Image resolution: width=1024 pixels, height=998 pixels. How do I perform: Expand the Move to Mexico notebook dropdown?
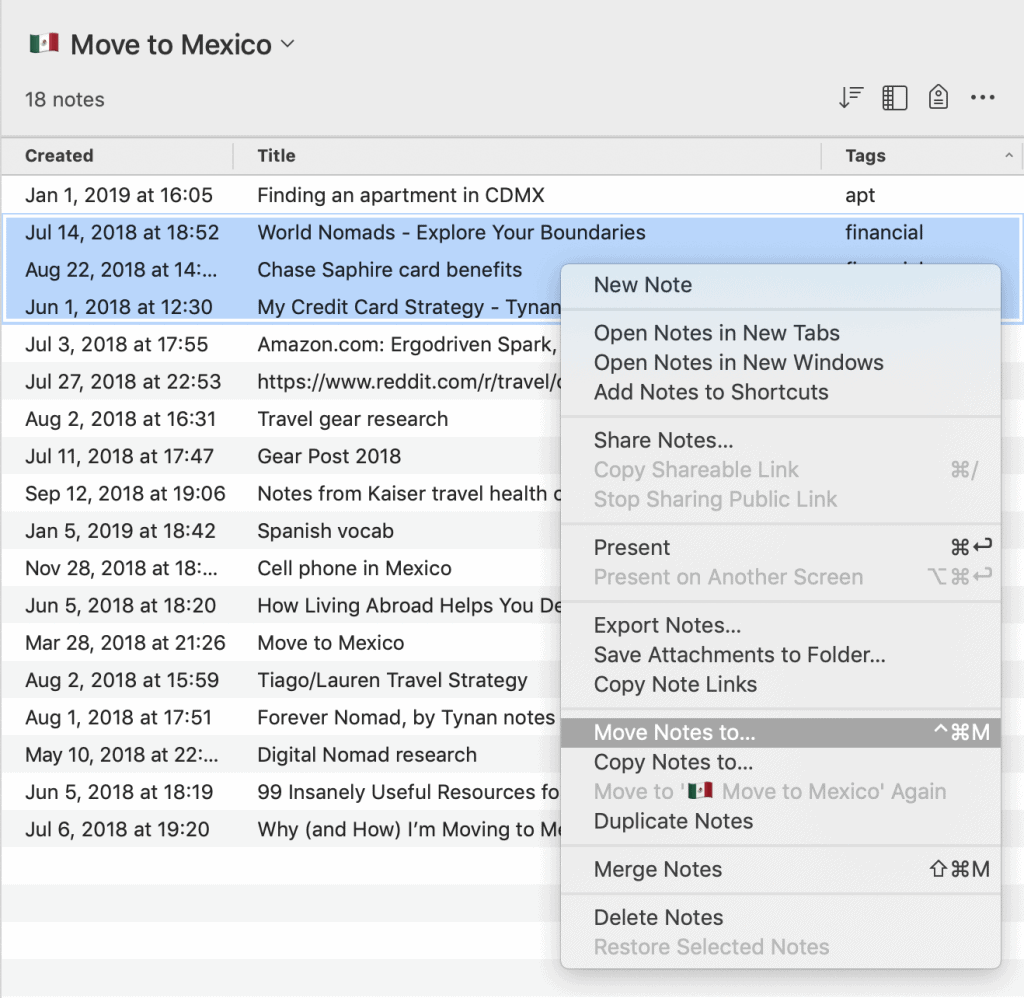click(288, 44)
